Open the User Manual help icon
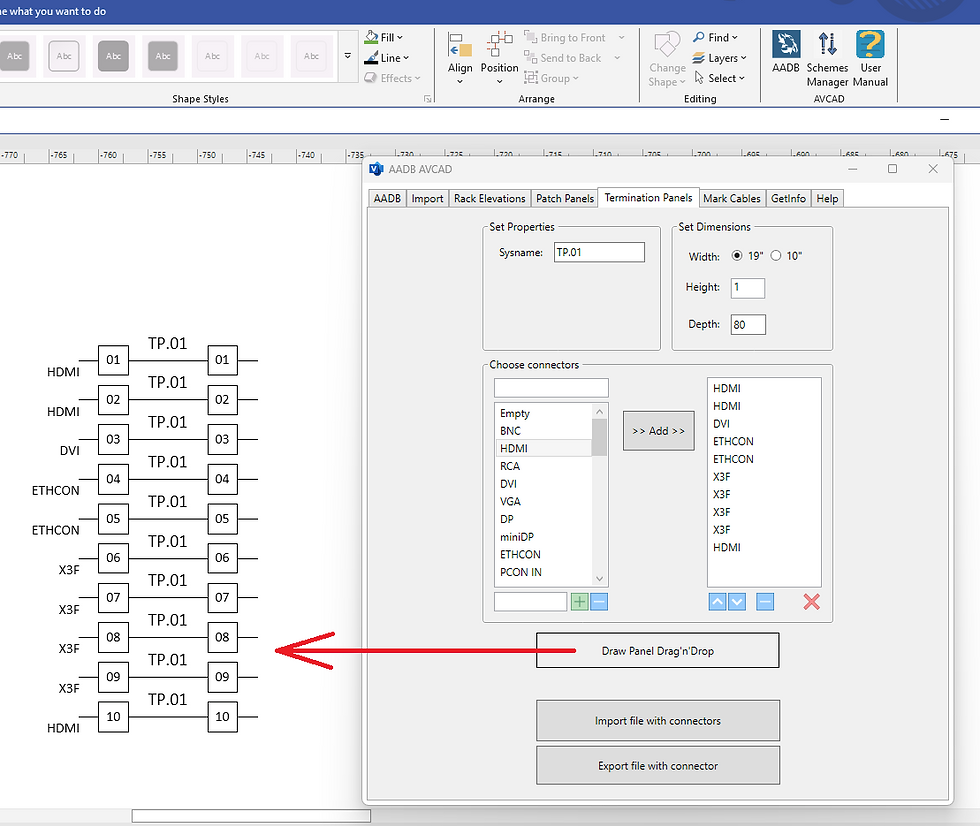 870,59
